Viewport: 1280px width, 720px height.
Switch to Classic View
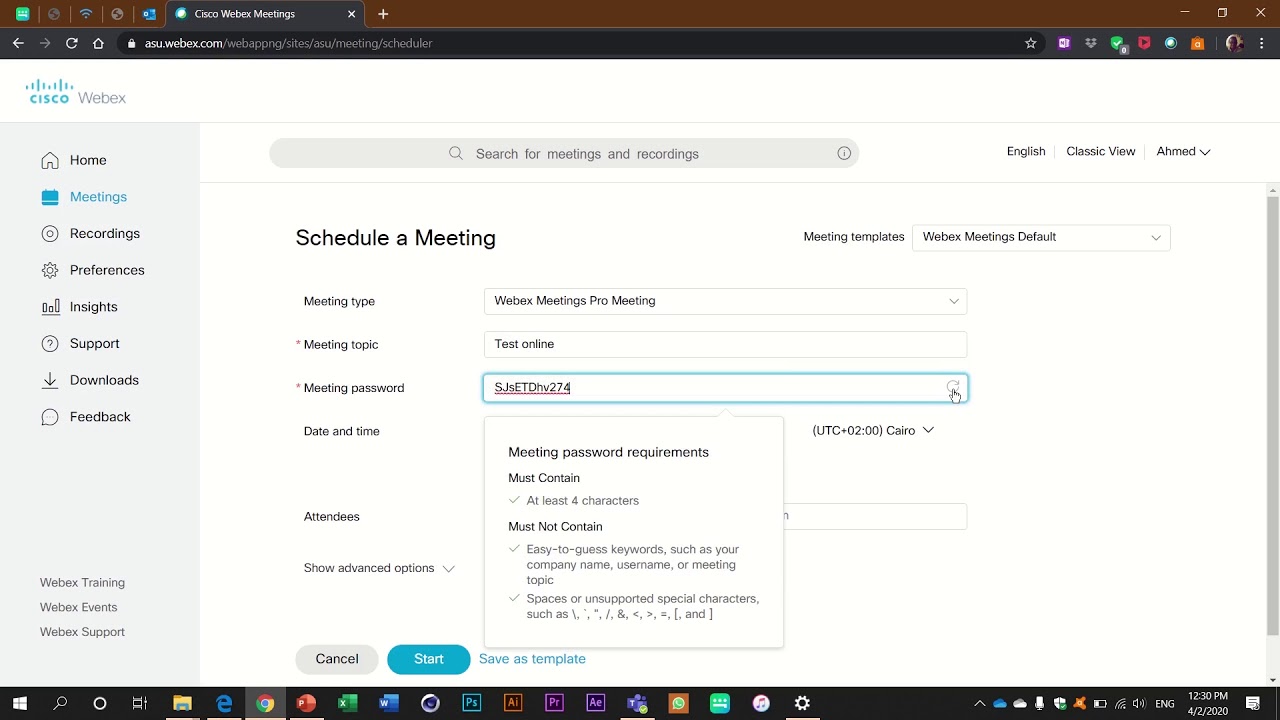[x=1101, y=152]
